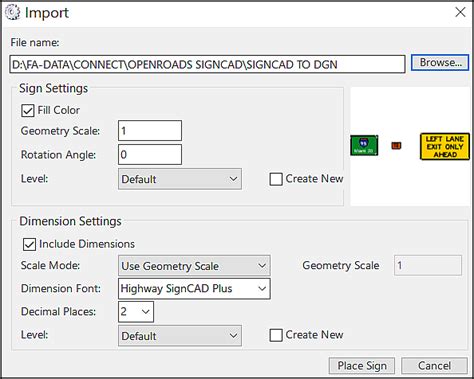The height and width of the screenshot is (379, 474).
Task: Open the Dimension Font dropdown
Action: [x=194, y=289]
